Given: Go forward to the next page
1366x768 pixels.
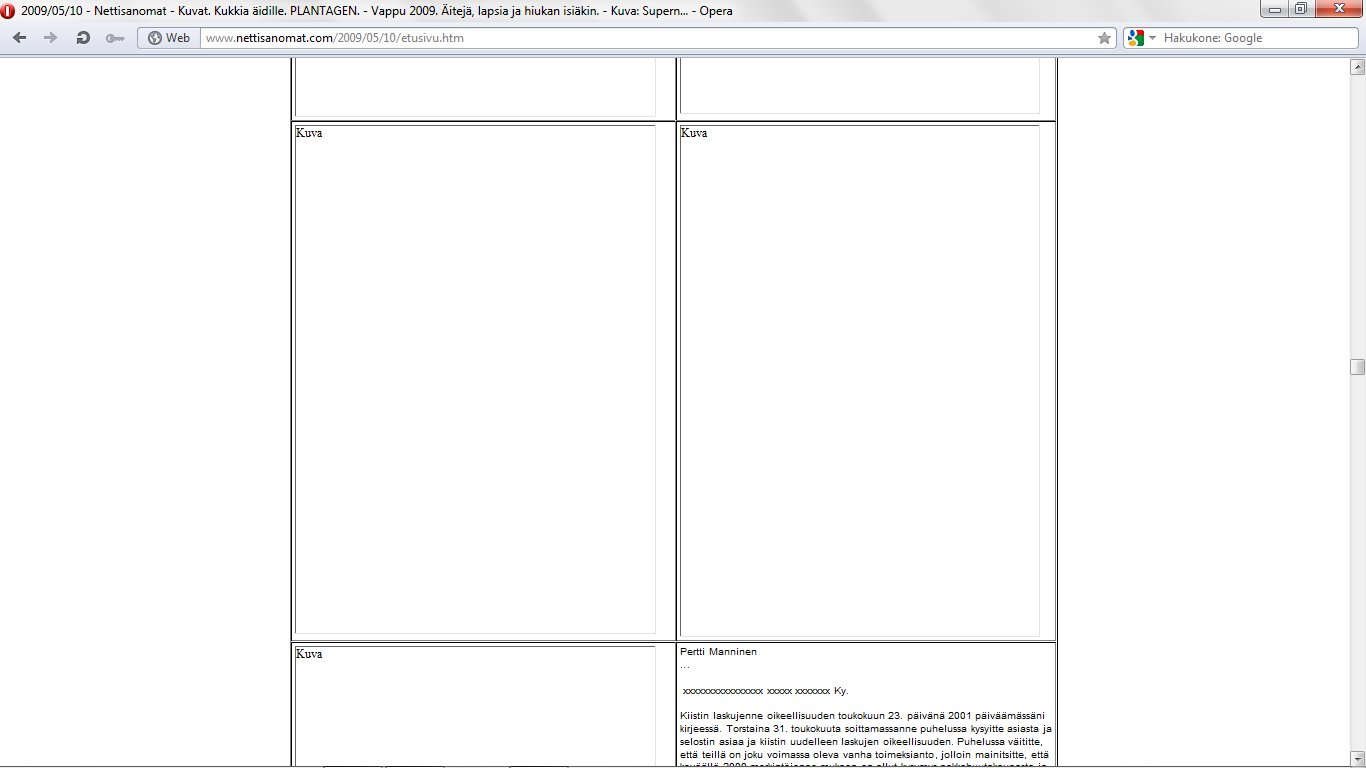Looking at the screenshot, I should click(x=51, y=38).
